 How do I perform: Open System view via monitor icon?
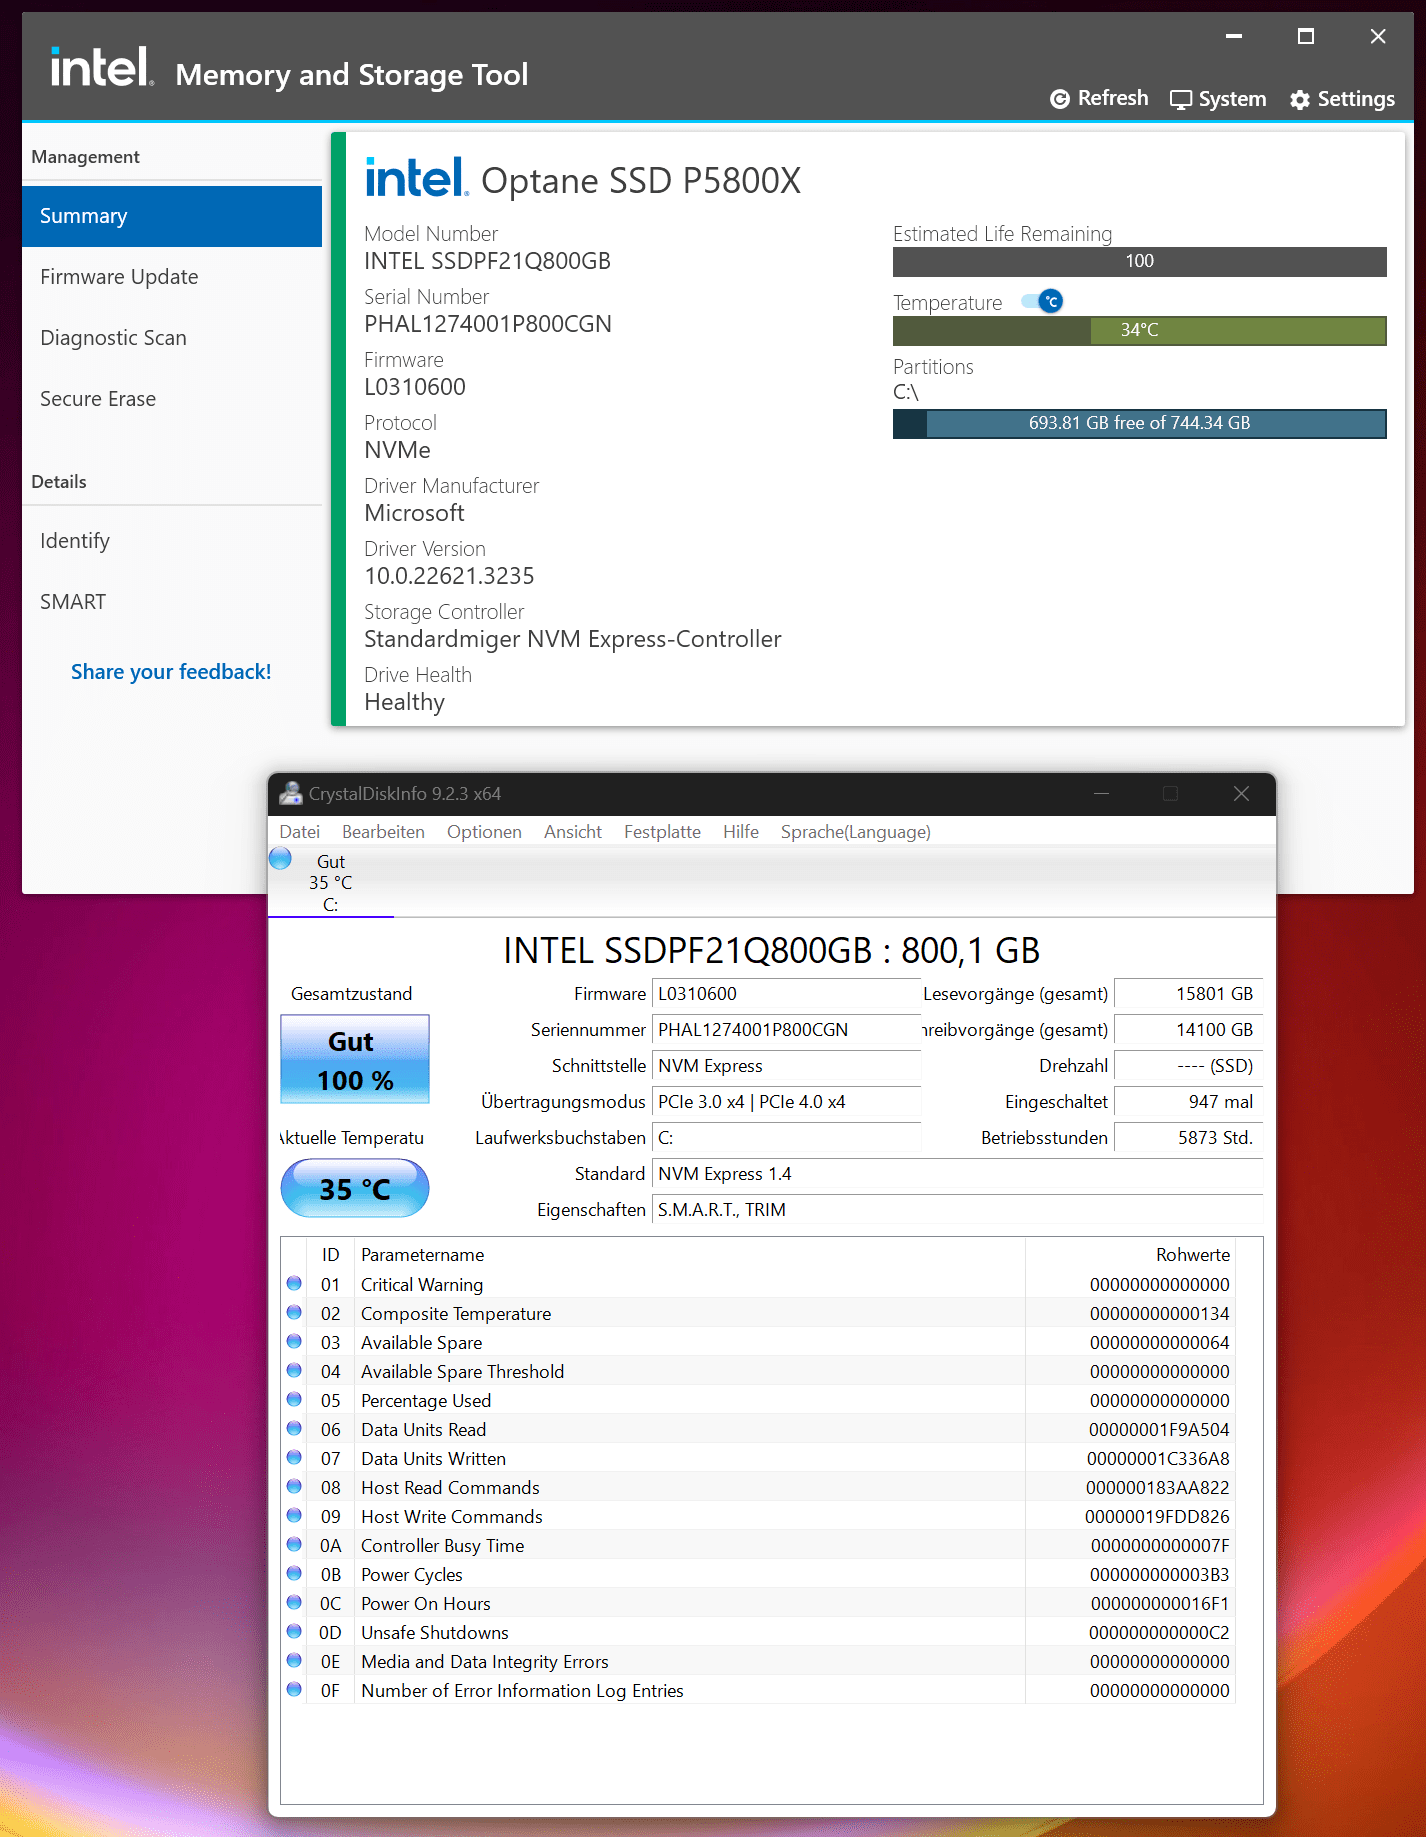pyautogui.click(x=1181, y=100)
